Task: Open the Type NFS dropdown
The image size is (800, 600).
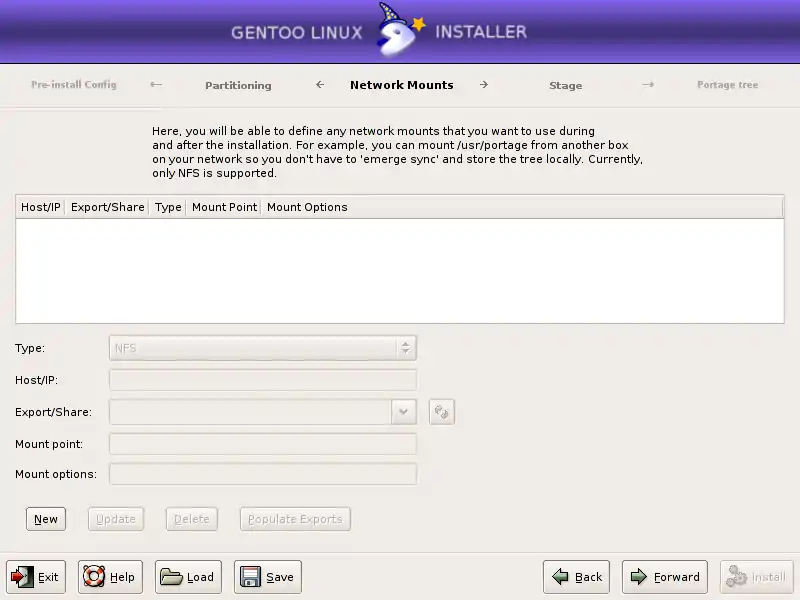Action: [262, 348]
